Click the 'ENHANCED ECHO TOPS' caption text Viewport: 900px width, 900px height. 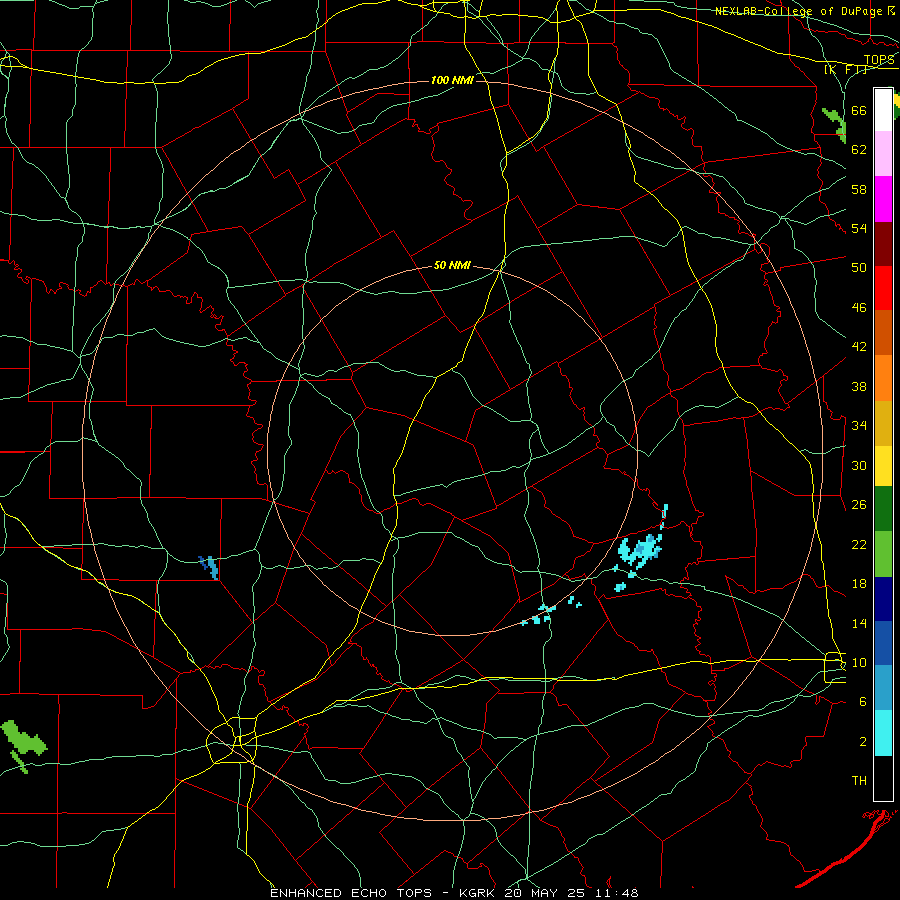351,893
